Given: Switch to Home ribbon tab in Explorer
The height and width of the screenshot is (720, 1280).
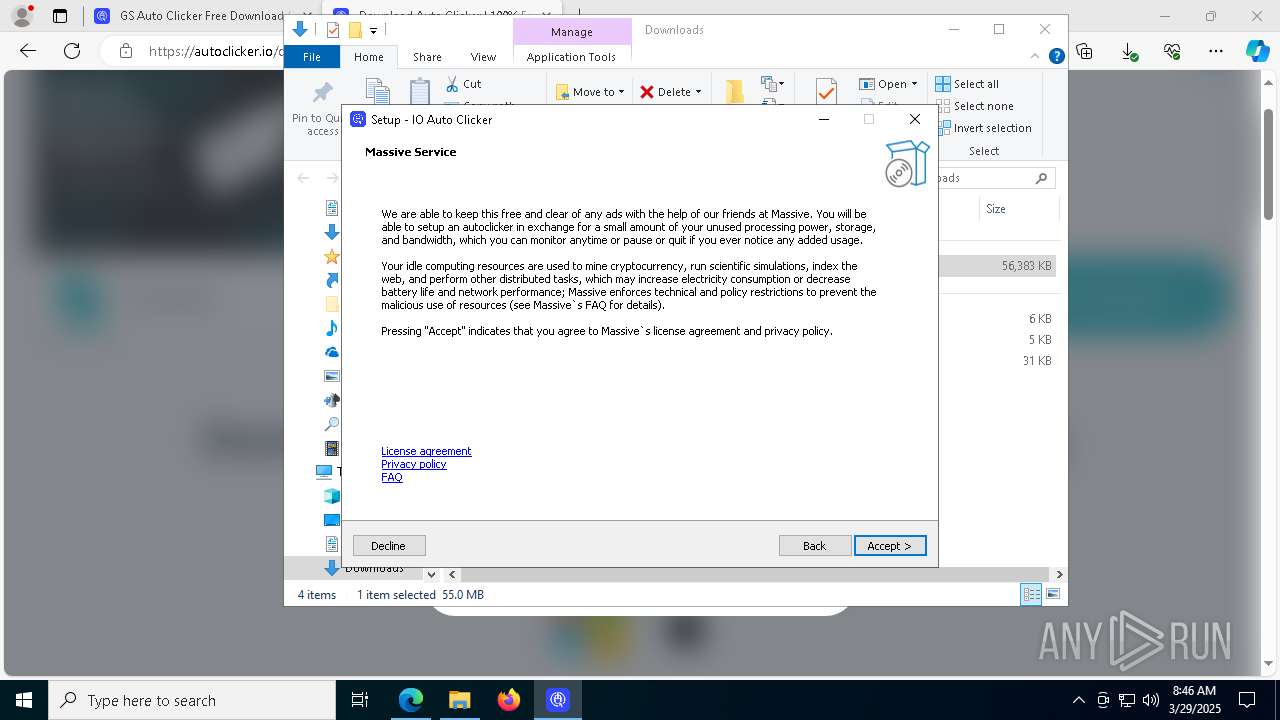Looking at the screenshot, I should (x=369, y=57).
